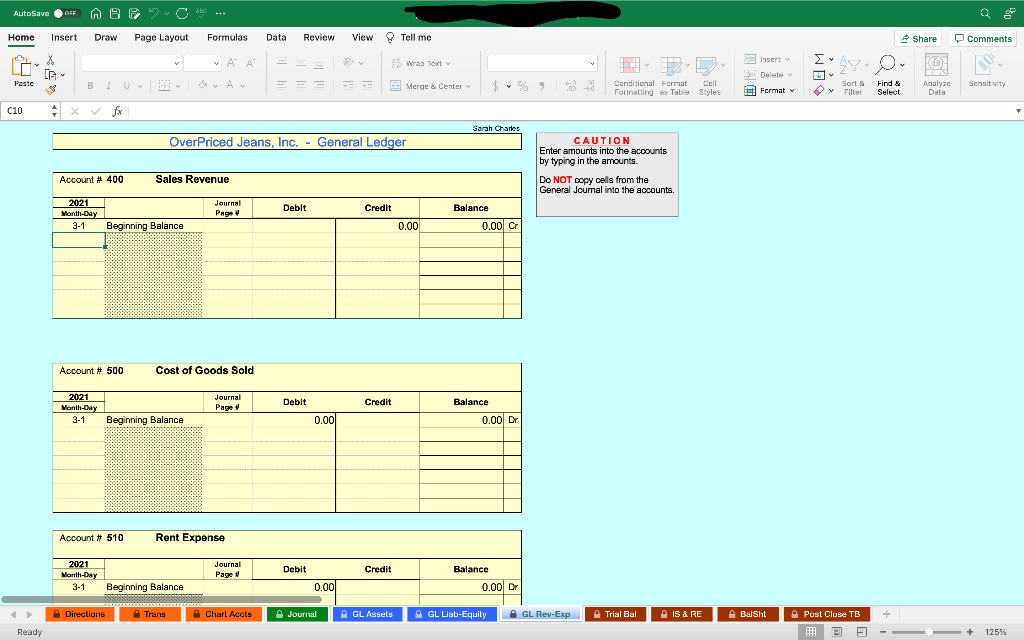Open Cell Styles
Screen dimensions: 1024x640
[x=710, y=76]
